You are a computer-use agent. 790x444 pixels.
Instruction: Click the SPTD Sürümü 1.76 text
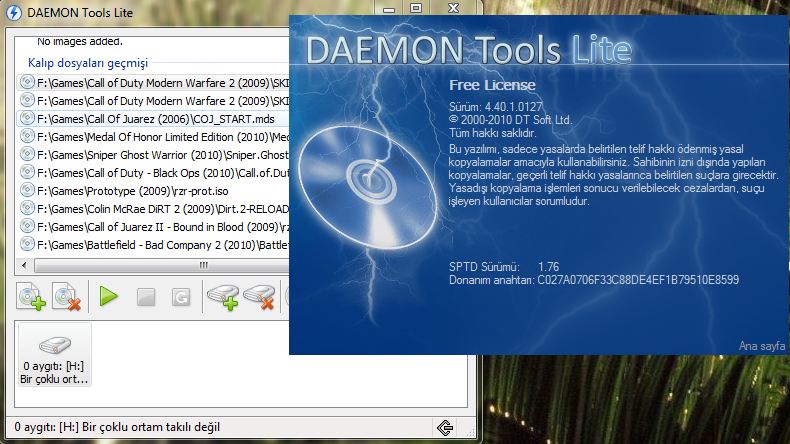504,267
